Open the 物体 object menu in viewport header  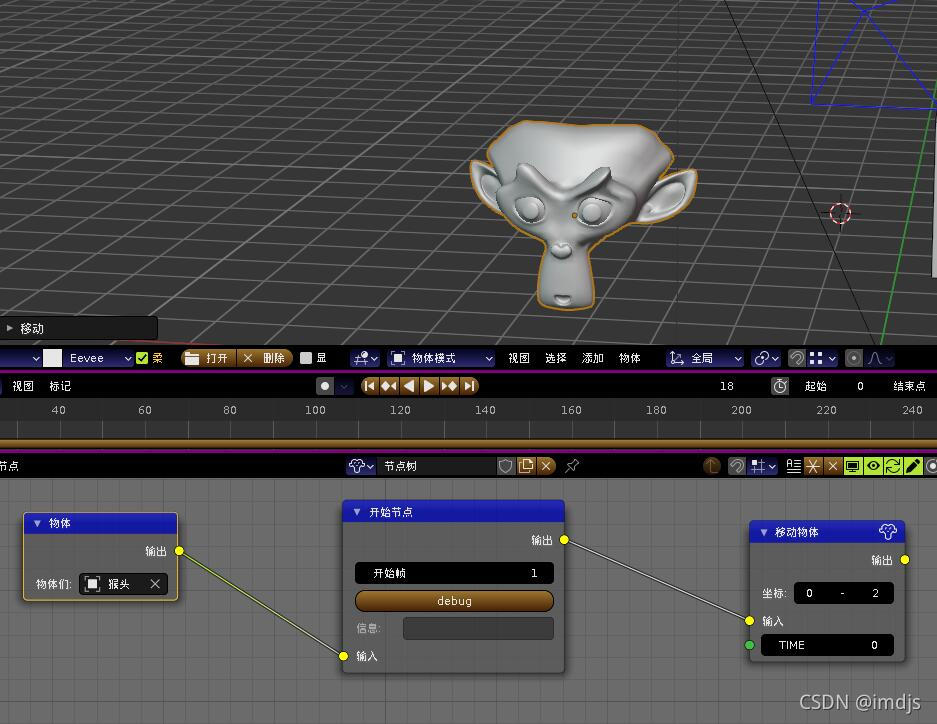click(x=629, y=358)
